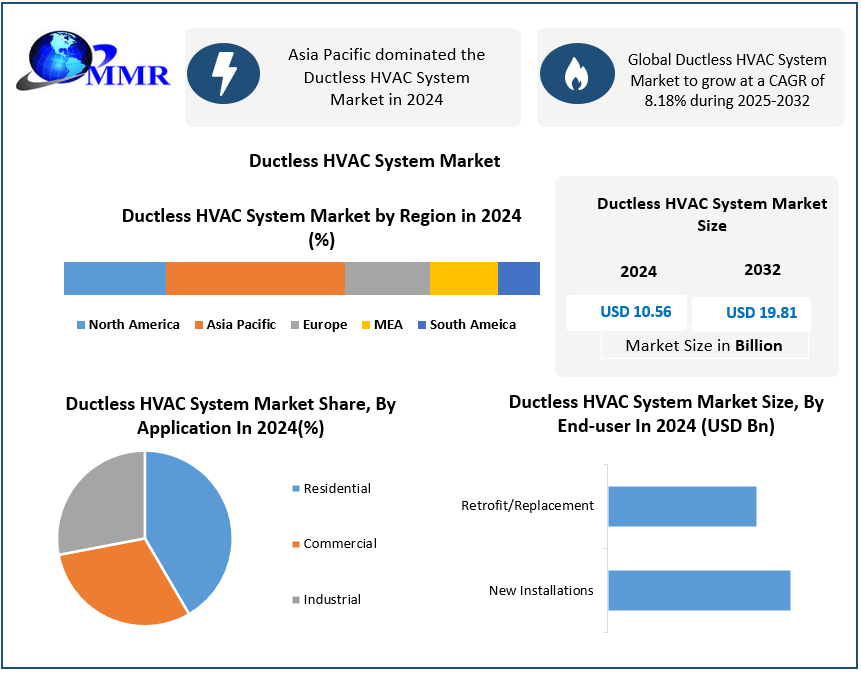This screenshot has width=861, height=673.
Task: Select the MEA yellow bar segment
Action: (x=463, y=278)
